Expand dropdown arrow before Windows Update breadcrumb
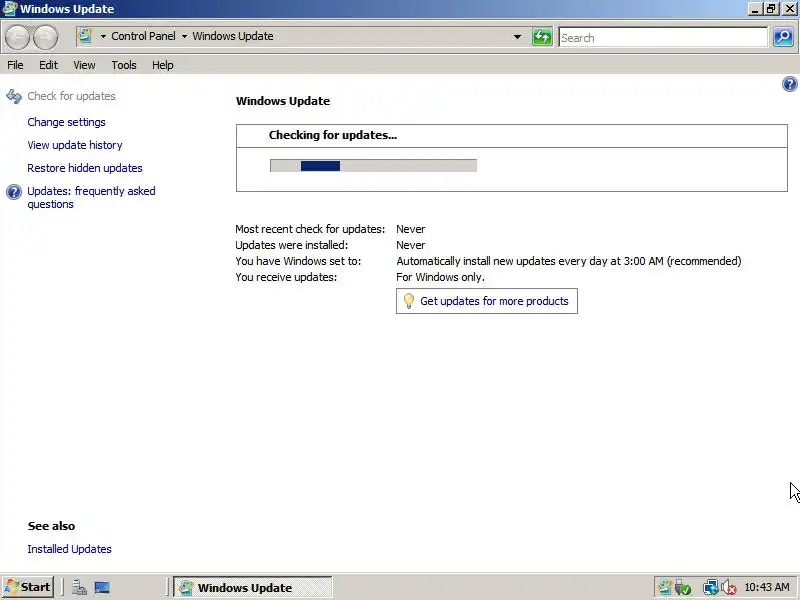 [184, 36]
